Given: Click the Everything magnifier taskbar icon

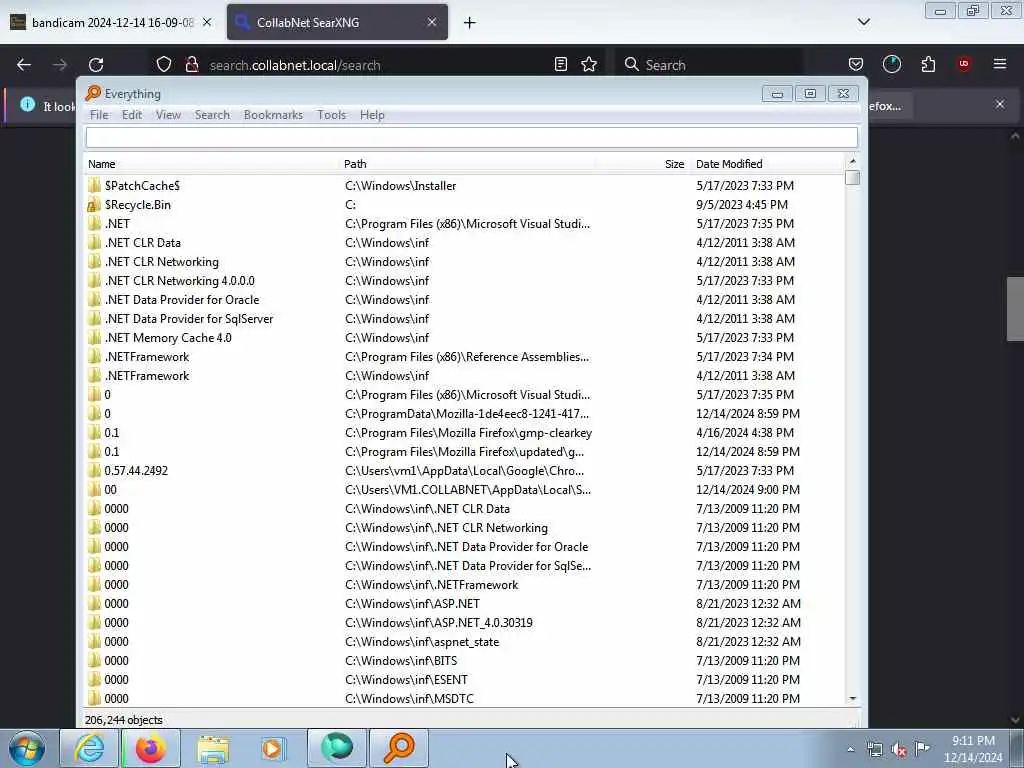Looking at the screenshot, I should click(399, 748).
